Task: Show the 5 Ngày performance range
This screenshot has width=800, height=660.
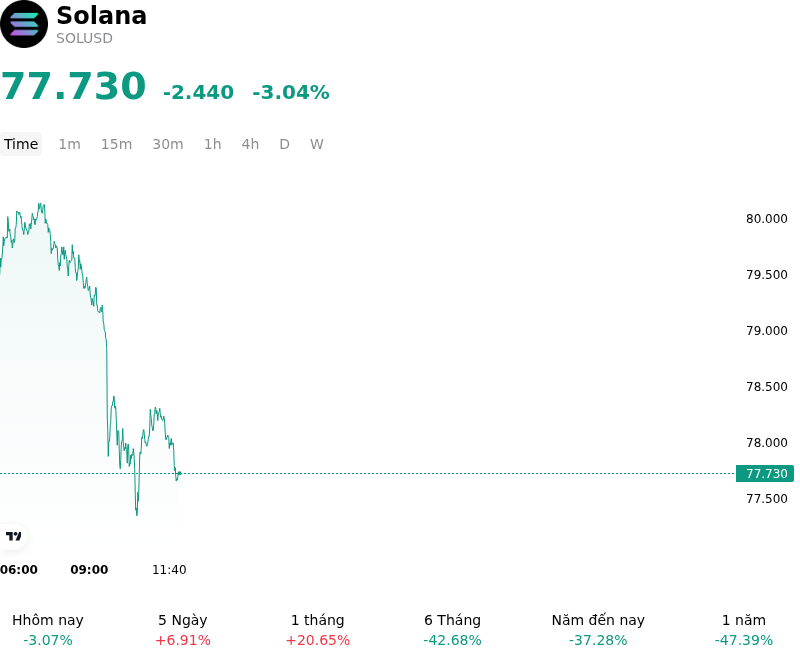Action: coord(183,630)
